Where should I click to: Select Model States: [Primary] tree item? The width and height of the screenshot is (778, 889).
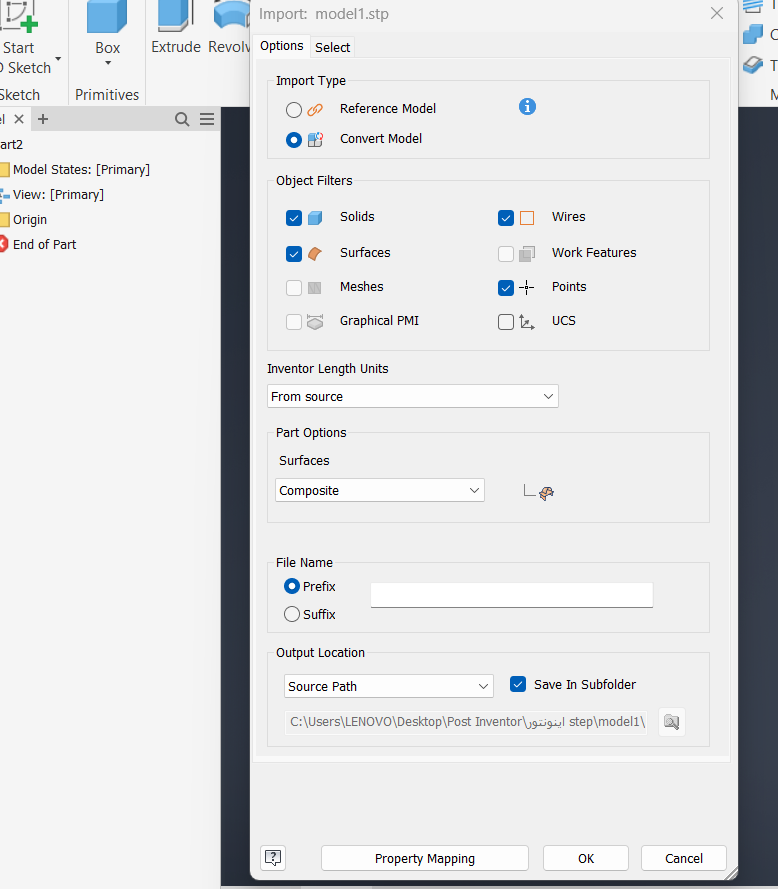[x=81, y=170]
